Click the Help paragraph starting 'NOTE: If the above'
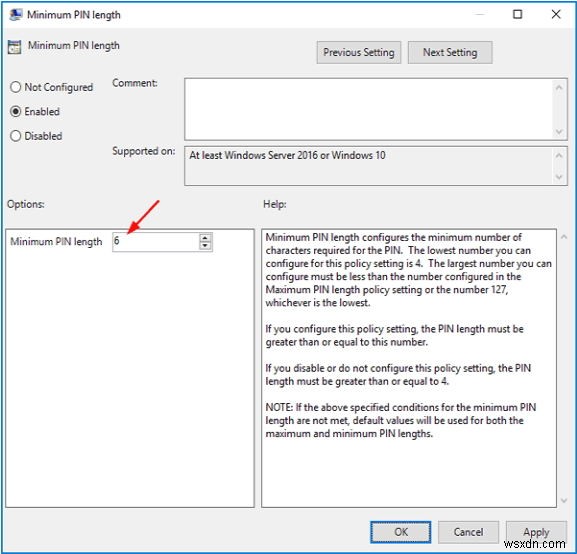This screenshot has height=554, width=577. pos(400,420)
